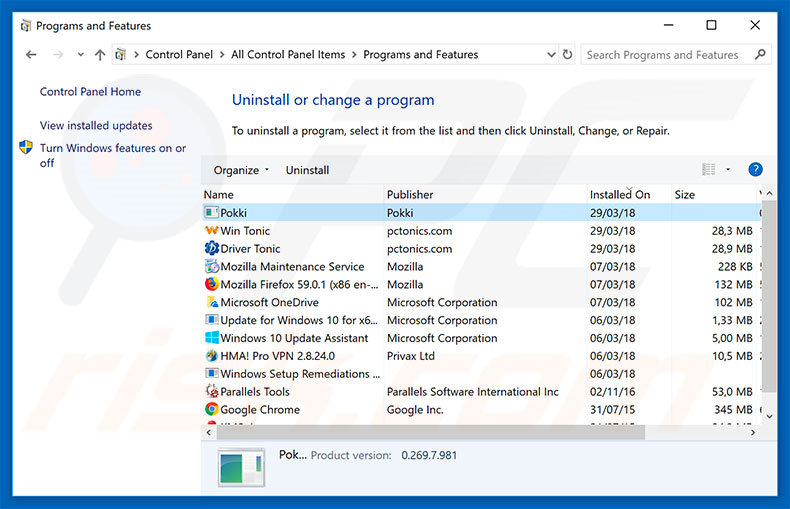This screenshot has width=790, height=509.
Task: Select the Google Chrome name
Action: tap(260, 410)
